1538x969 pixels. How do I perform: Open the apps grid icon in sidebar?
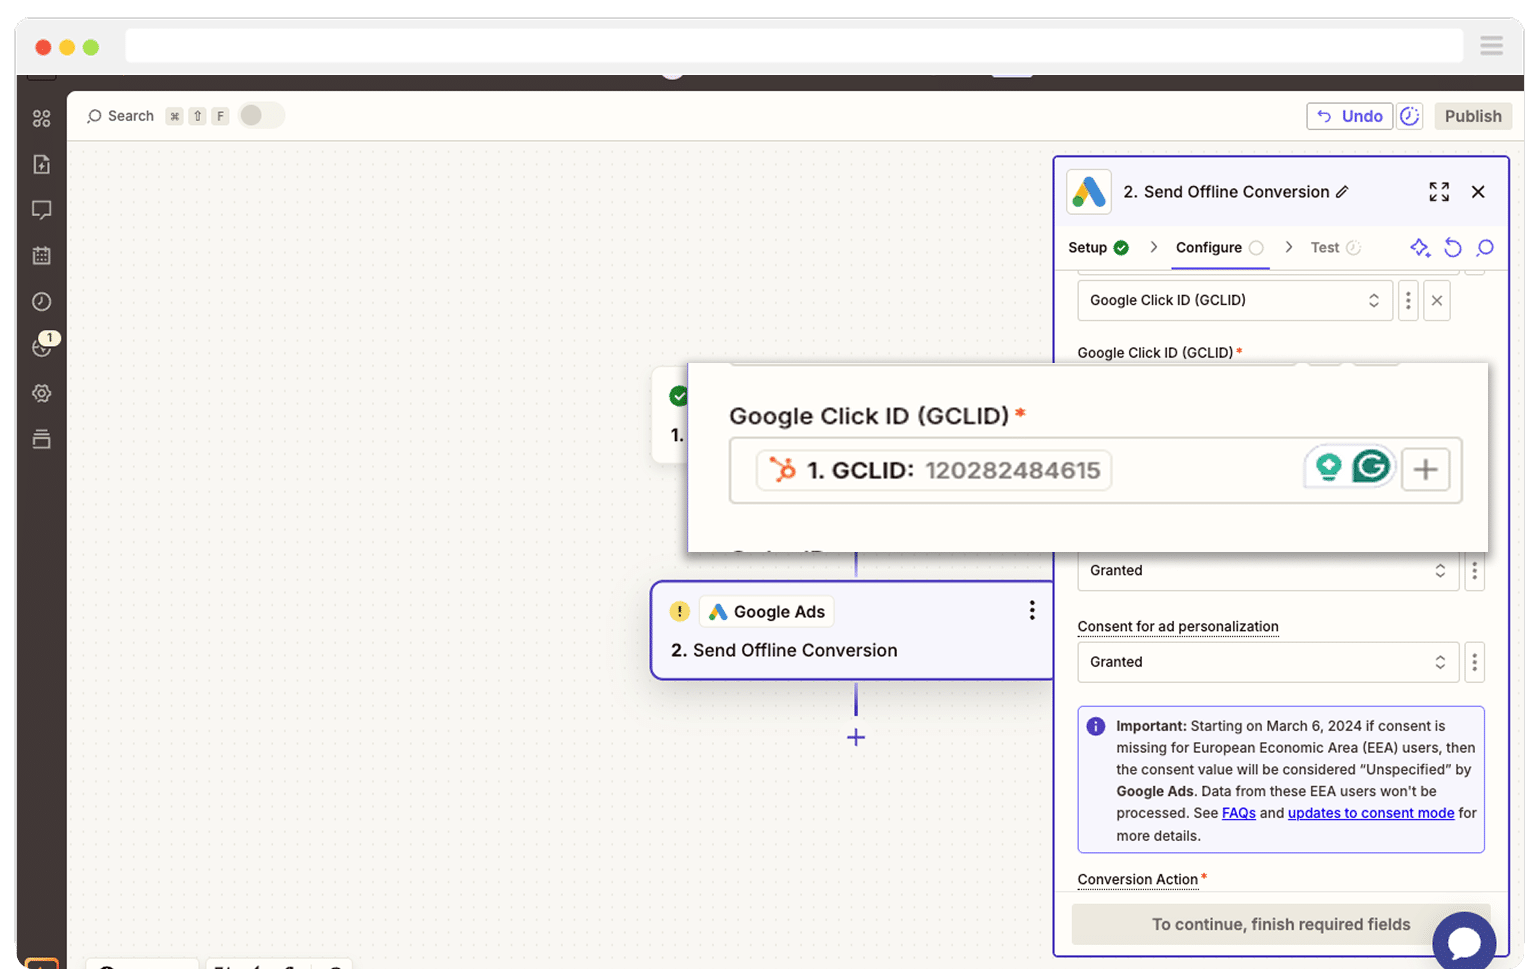pyautogui.click(x=41, y=119)
